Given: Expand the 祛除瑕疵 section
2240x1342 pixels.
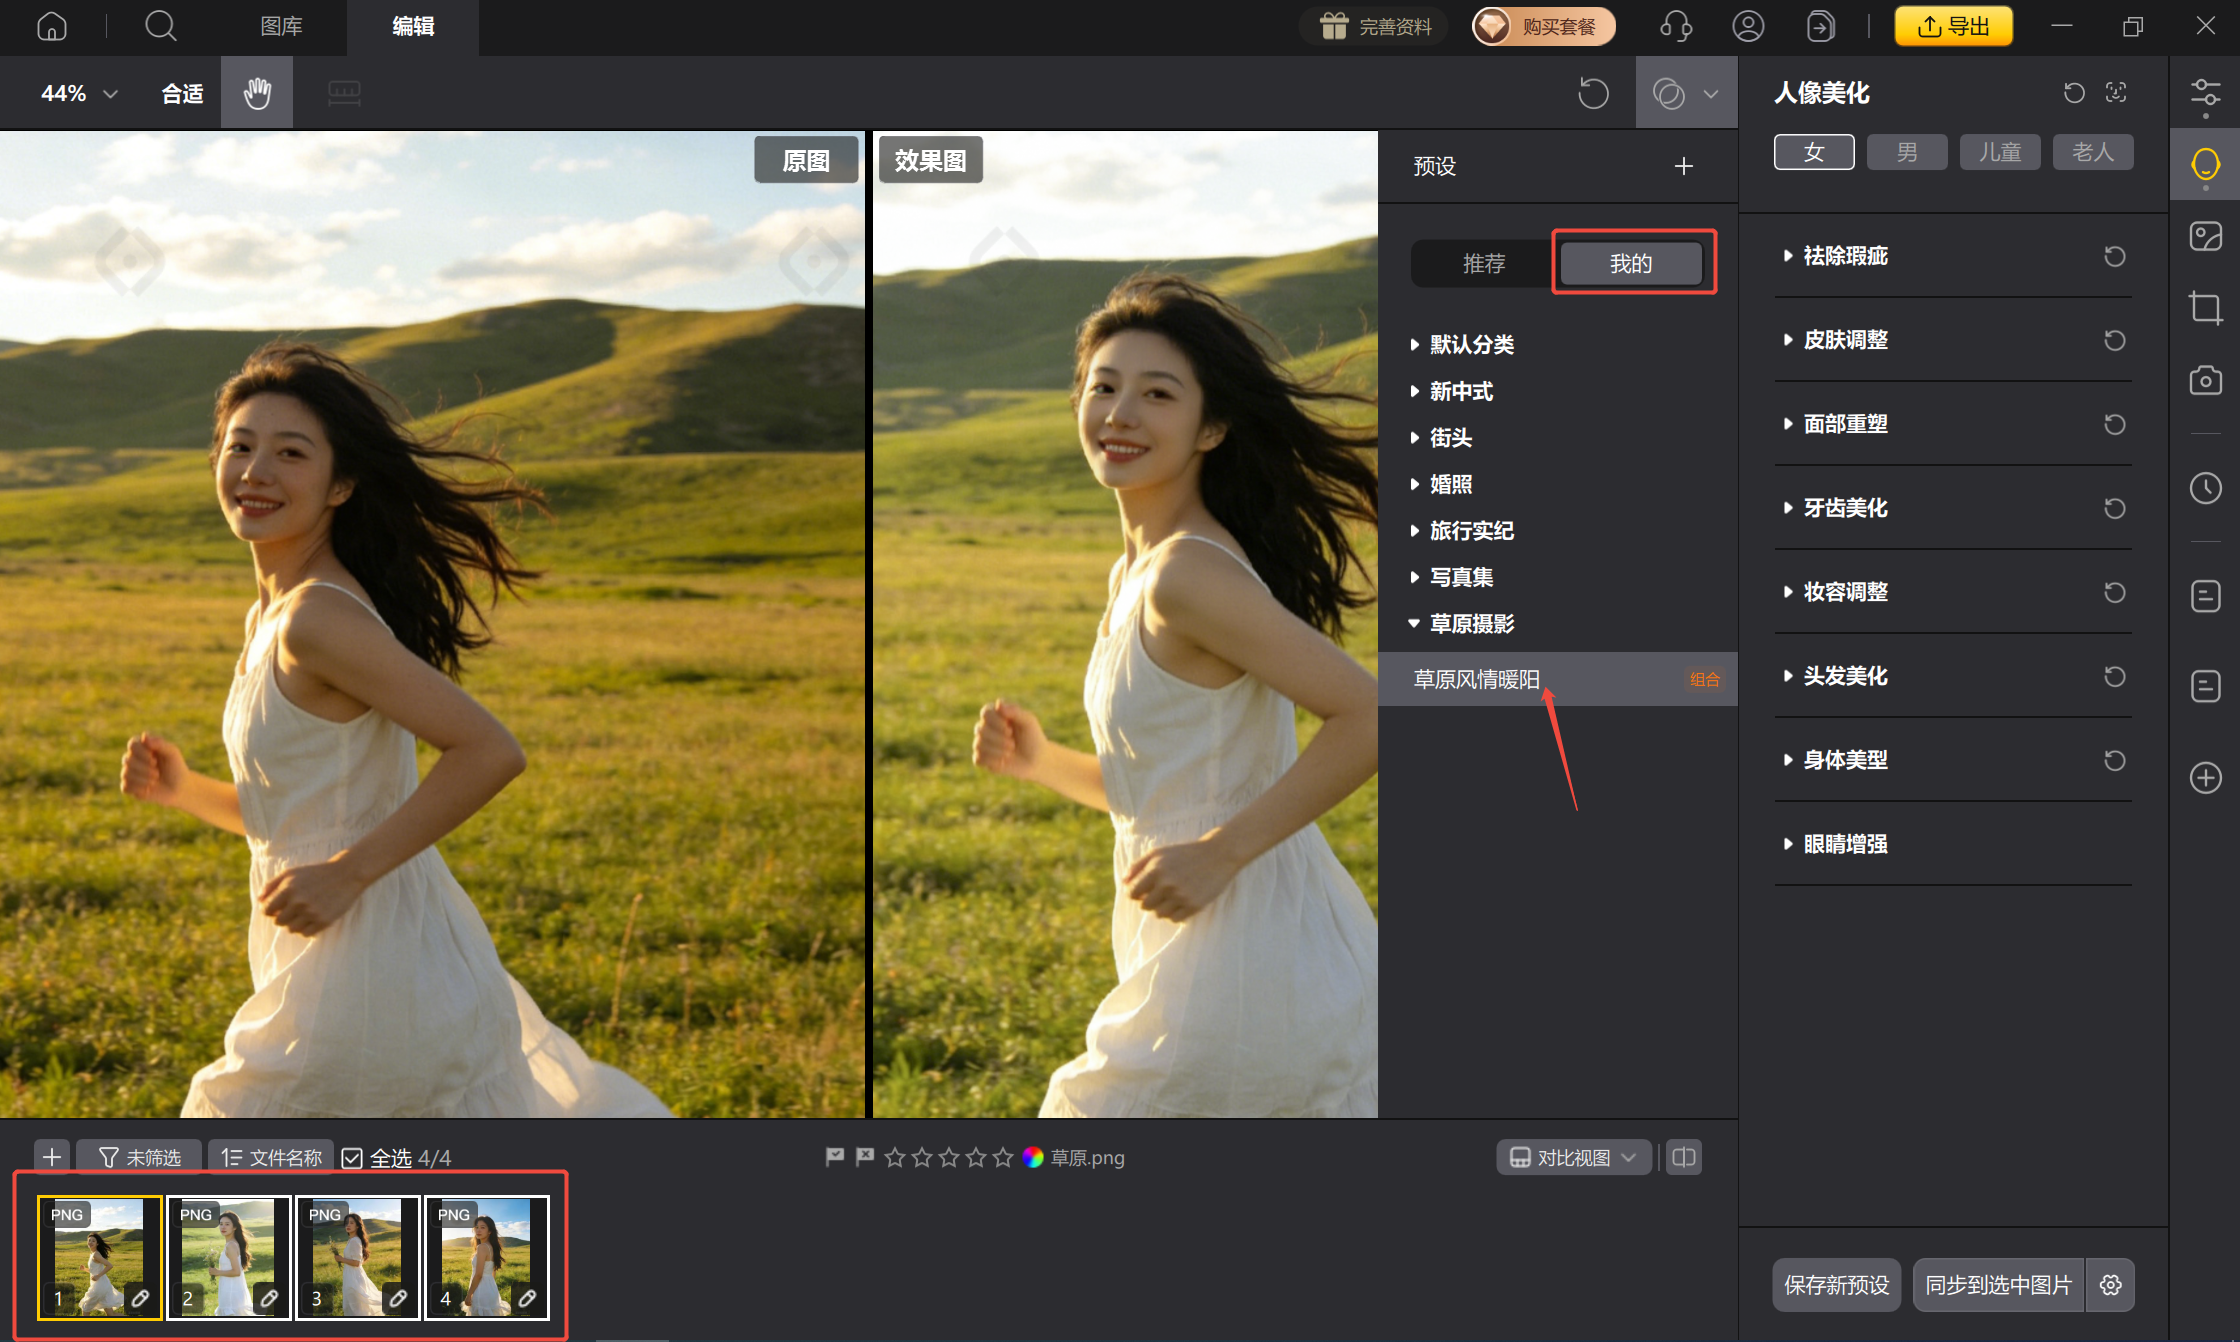Looking at the screenshot, I should click(1845, 256).
